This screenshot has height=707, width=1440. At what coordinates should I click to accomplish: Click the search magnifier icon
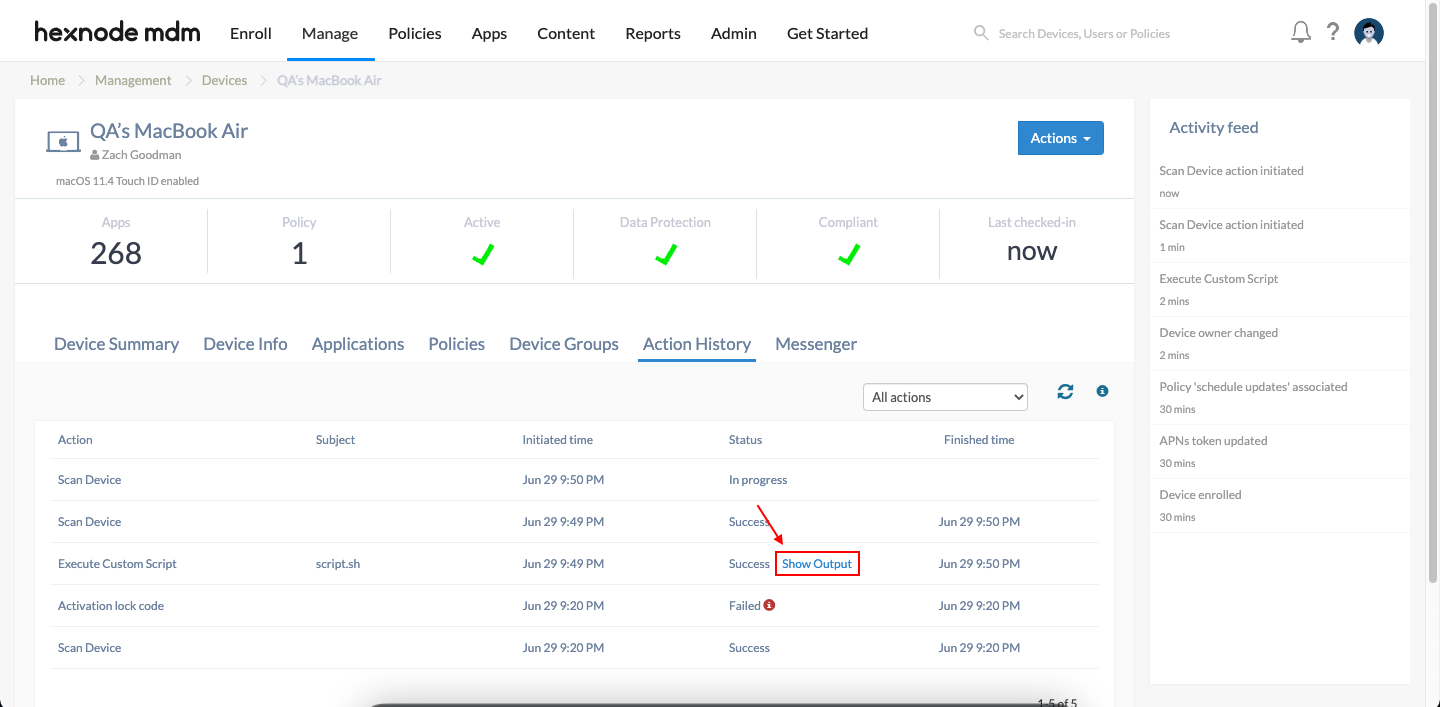[981, 33]
